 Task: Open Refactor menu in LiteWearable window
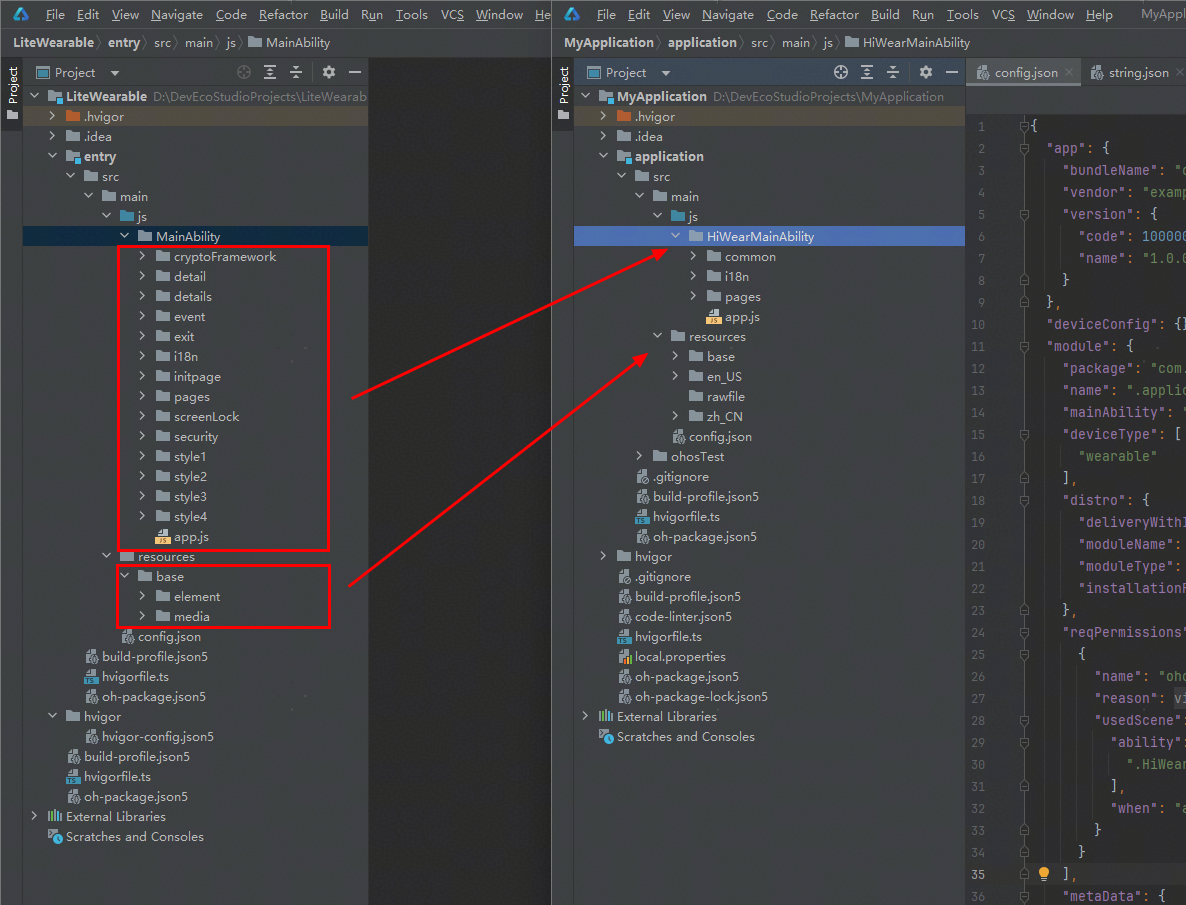click(x=283, y=14)
